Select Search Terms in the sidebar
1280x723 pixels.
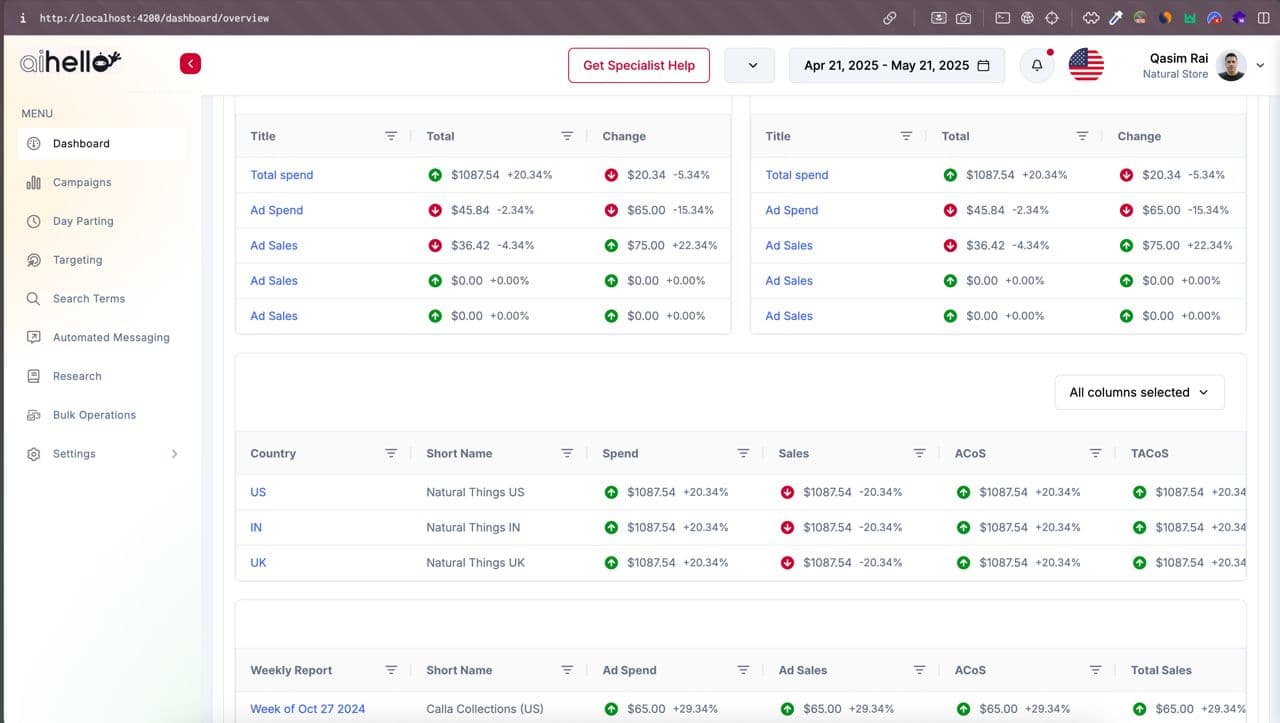(89, 299)
